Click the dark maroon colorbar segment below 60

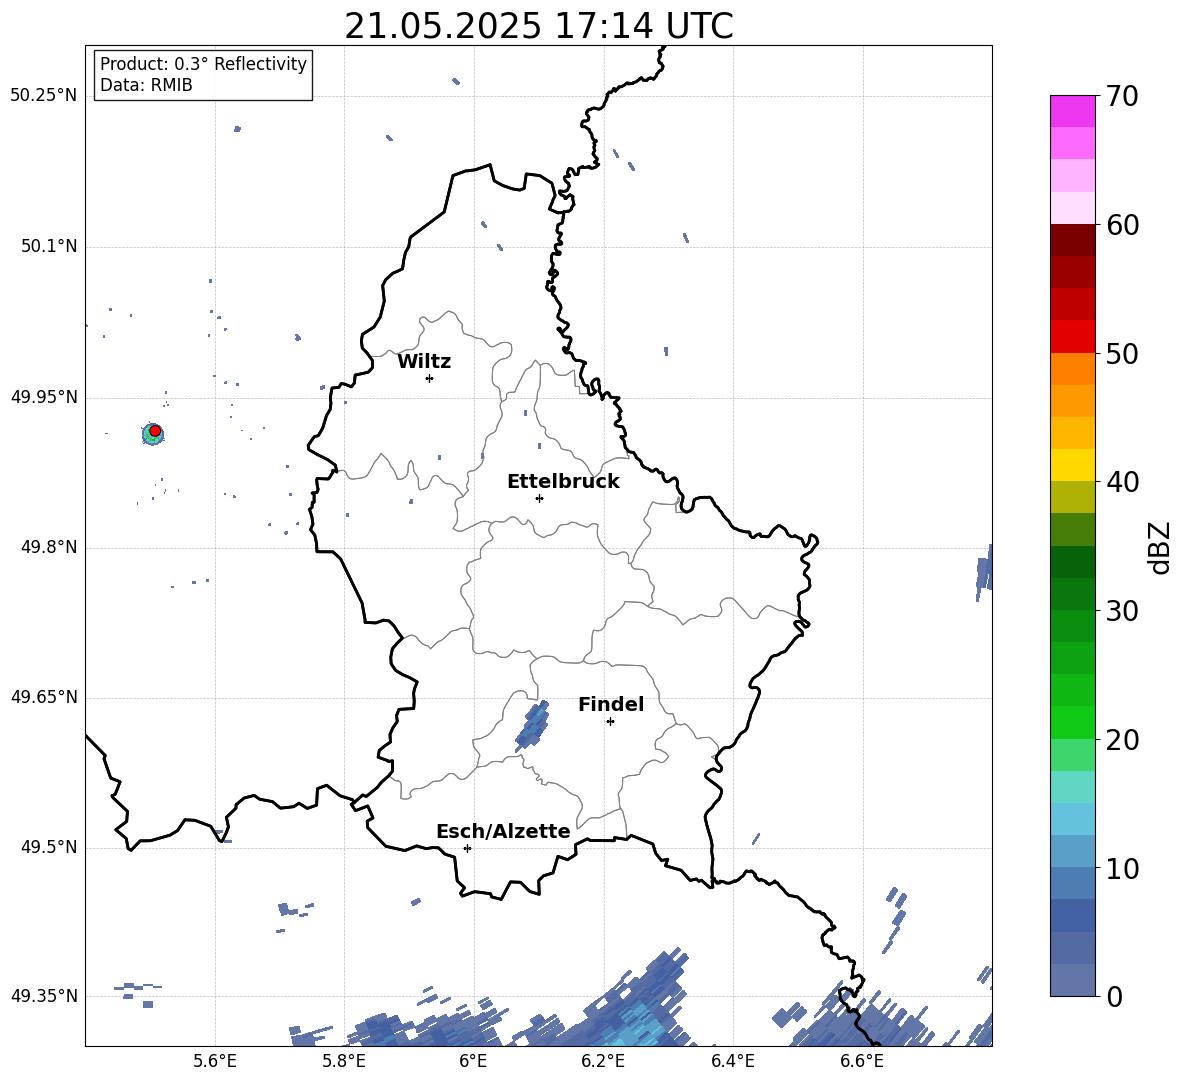point(1072,240)
